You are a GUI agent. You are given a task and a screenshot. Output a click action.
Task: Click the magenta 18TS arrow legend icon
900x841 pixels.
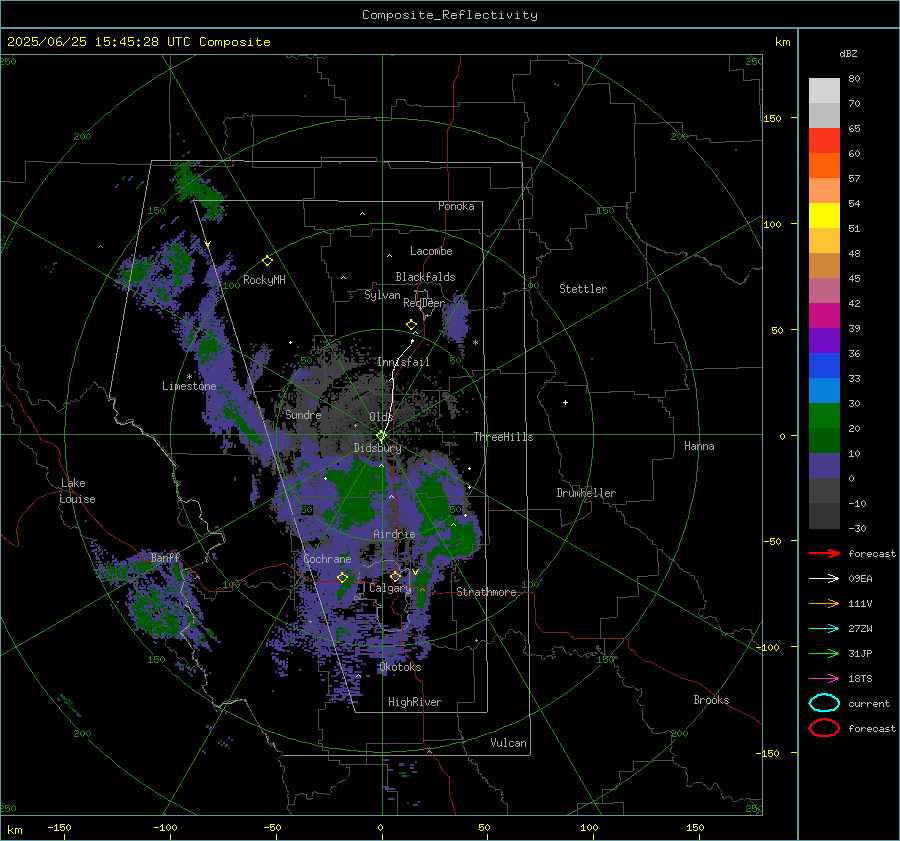pyautogui.click(x=824, y=679)
